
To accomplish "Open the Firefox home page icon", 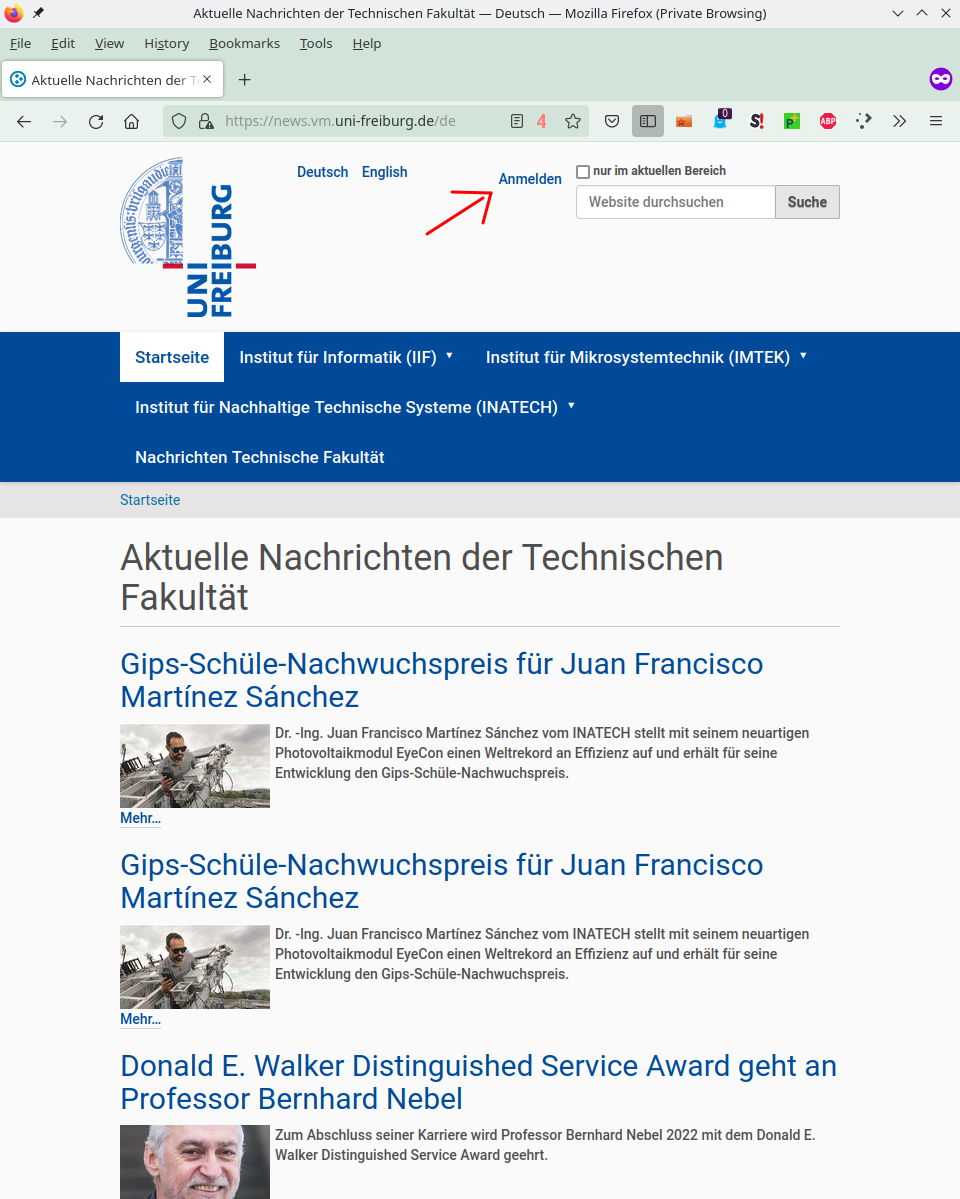I will pos(132,121).
